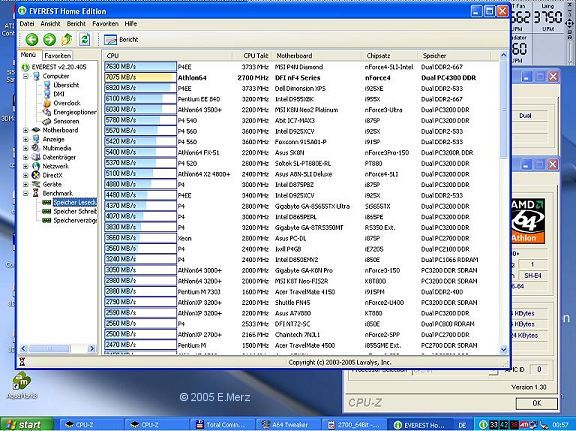
Task: Select the Sensoren tree item
Action: point(66,121)
